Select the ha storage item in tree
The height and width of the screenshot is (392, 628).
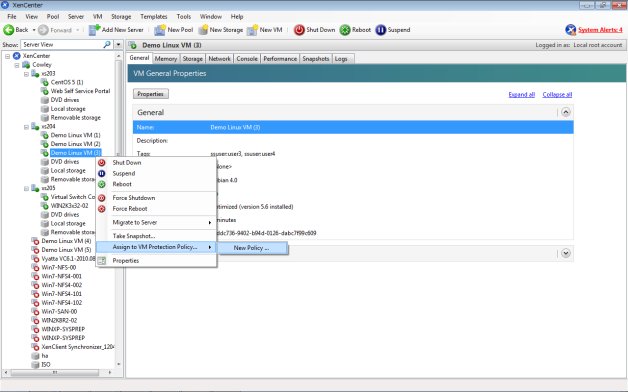point(45,356)
